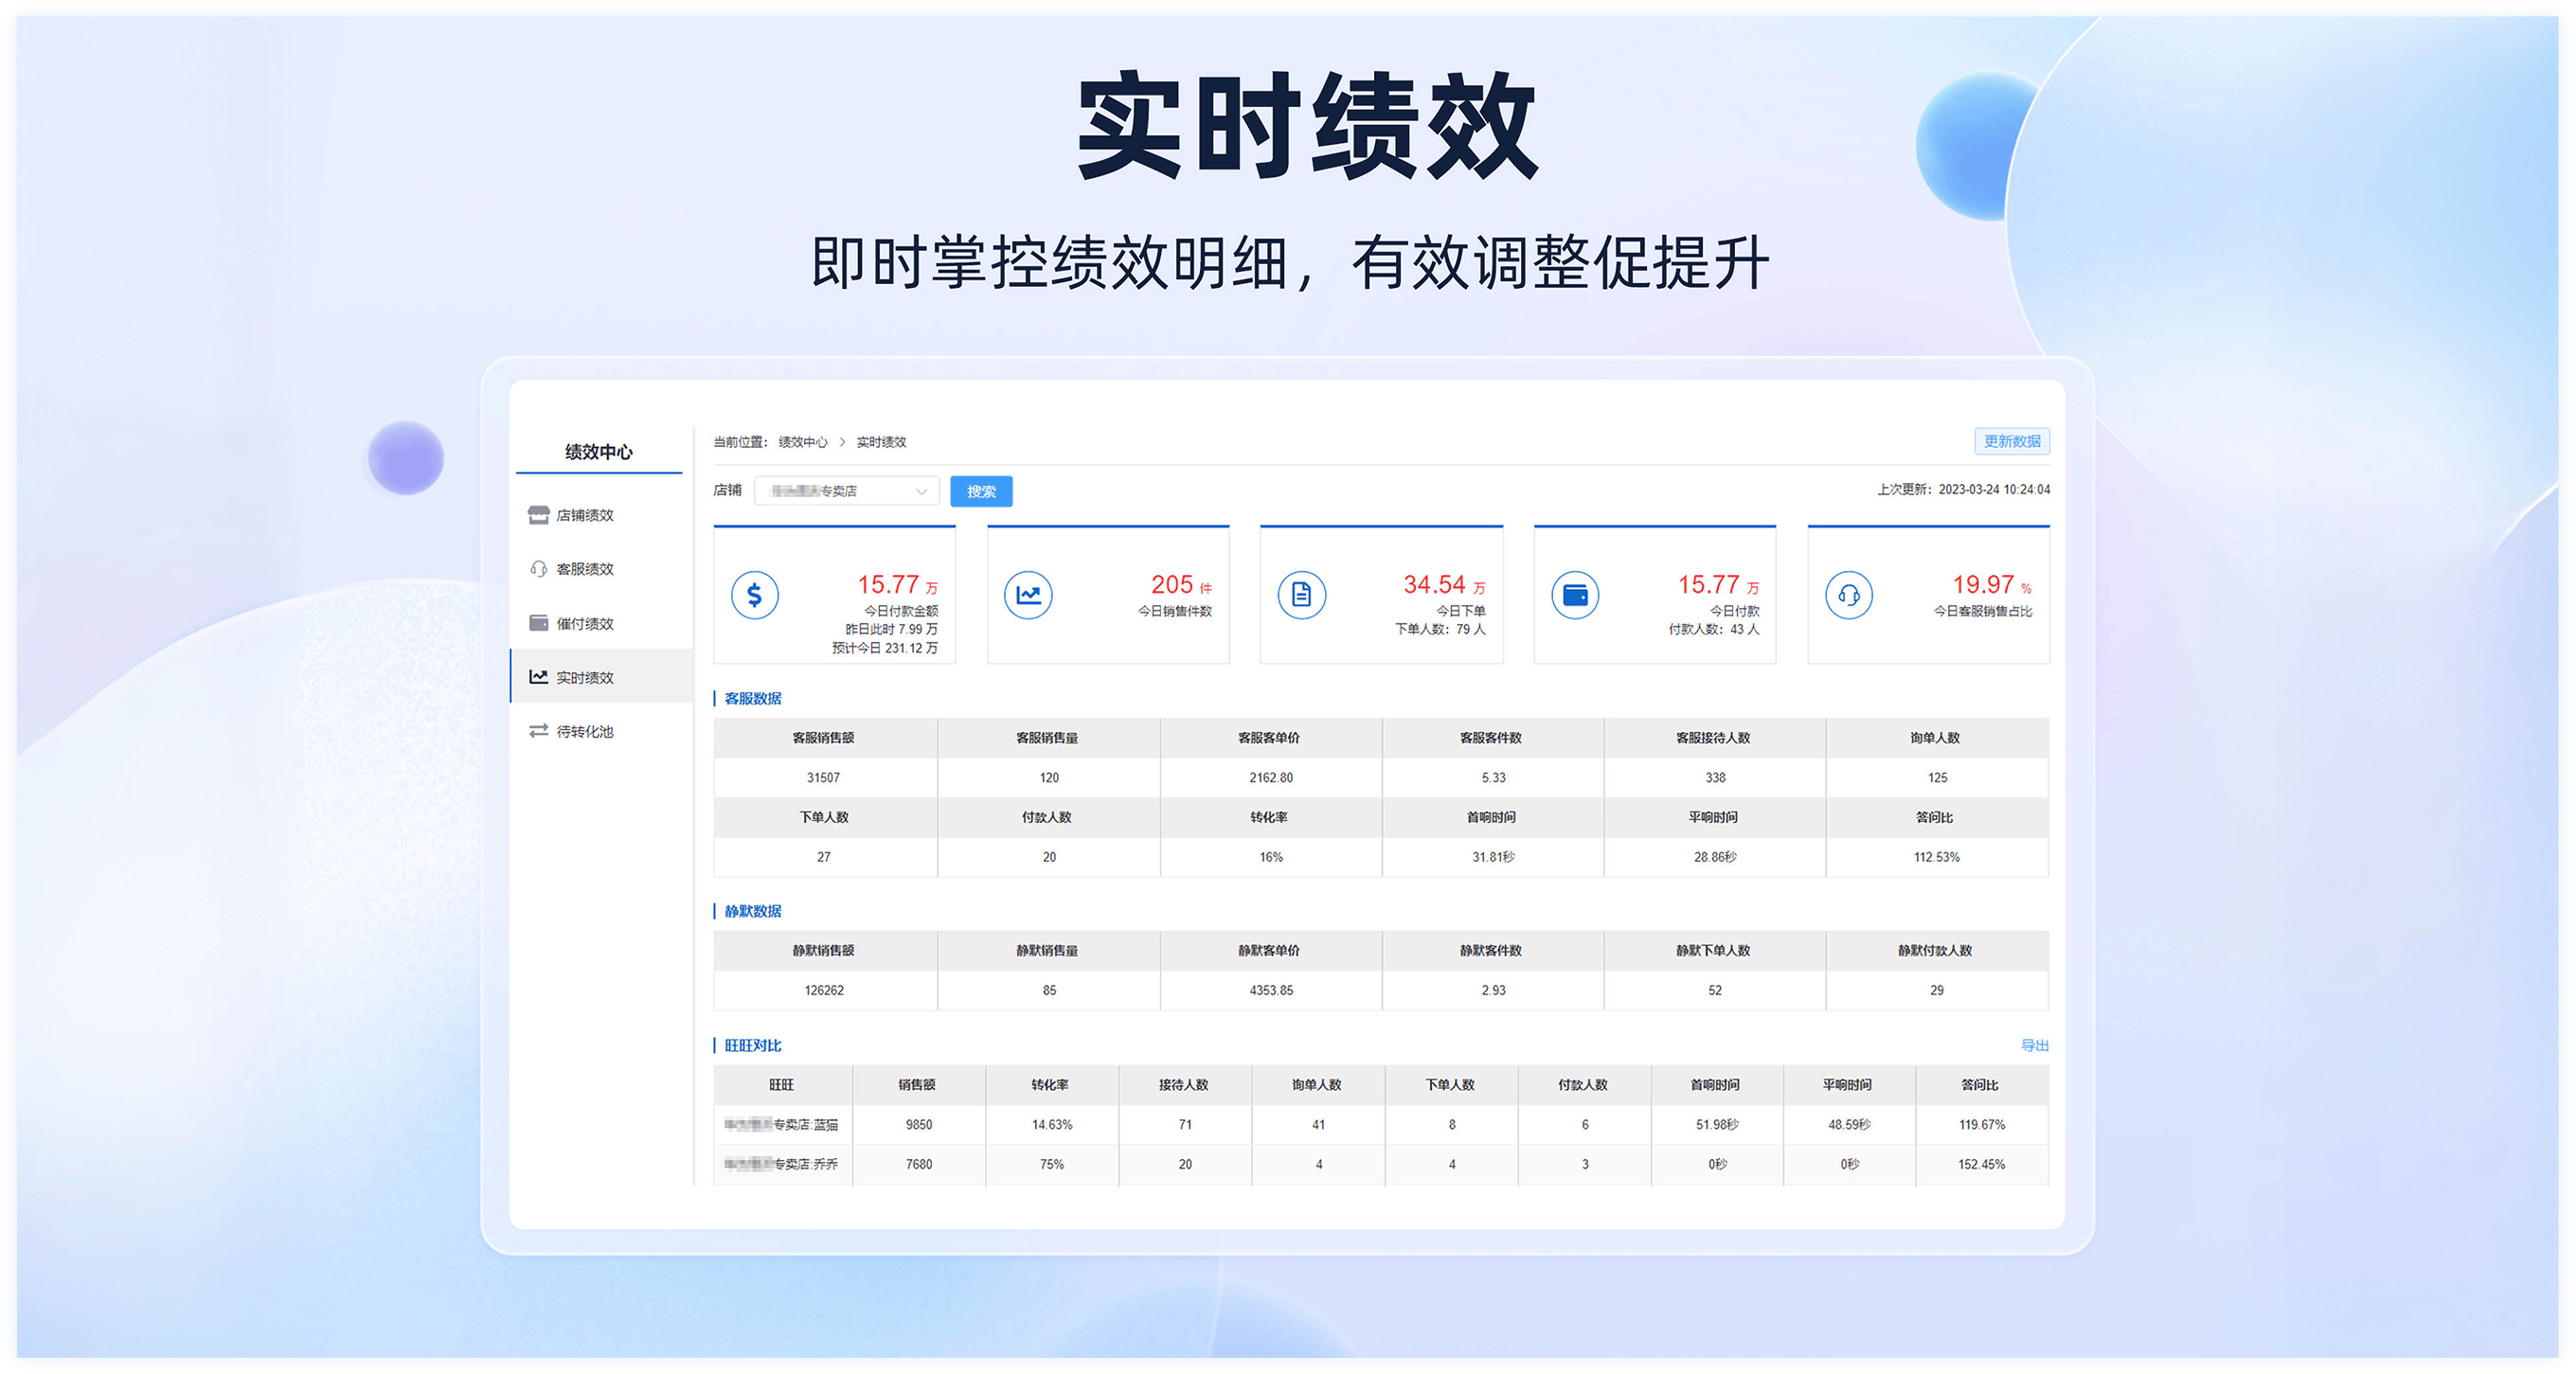Click the chart icon beside 实时绩效
This screenshot has height=1374, width=2576.
[x=538, y=677]
